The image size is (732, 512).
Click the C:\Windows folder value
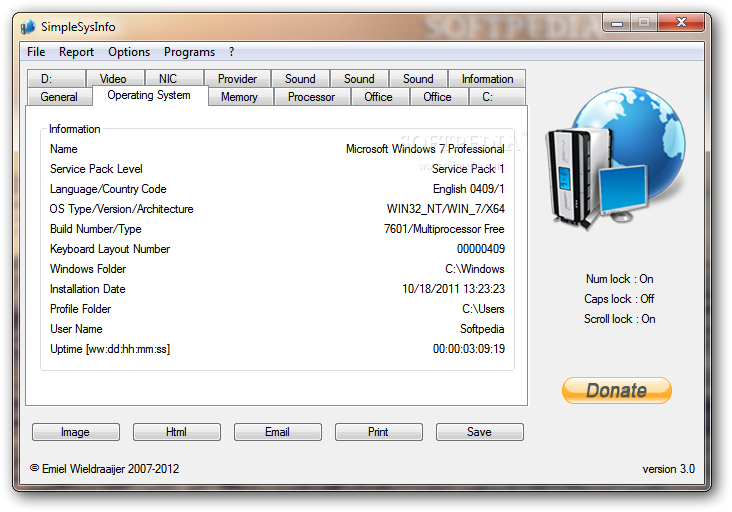(475, 269)
